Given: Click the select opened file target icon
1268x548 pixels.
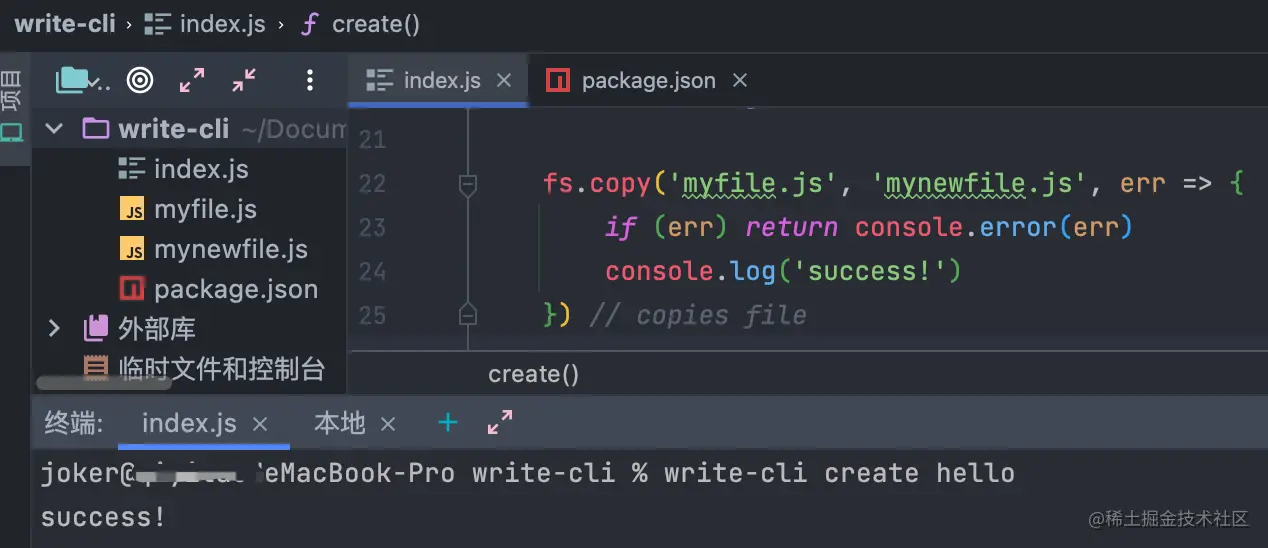Looking at the screenshot, I should tap(140, 80).
